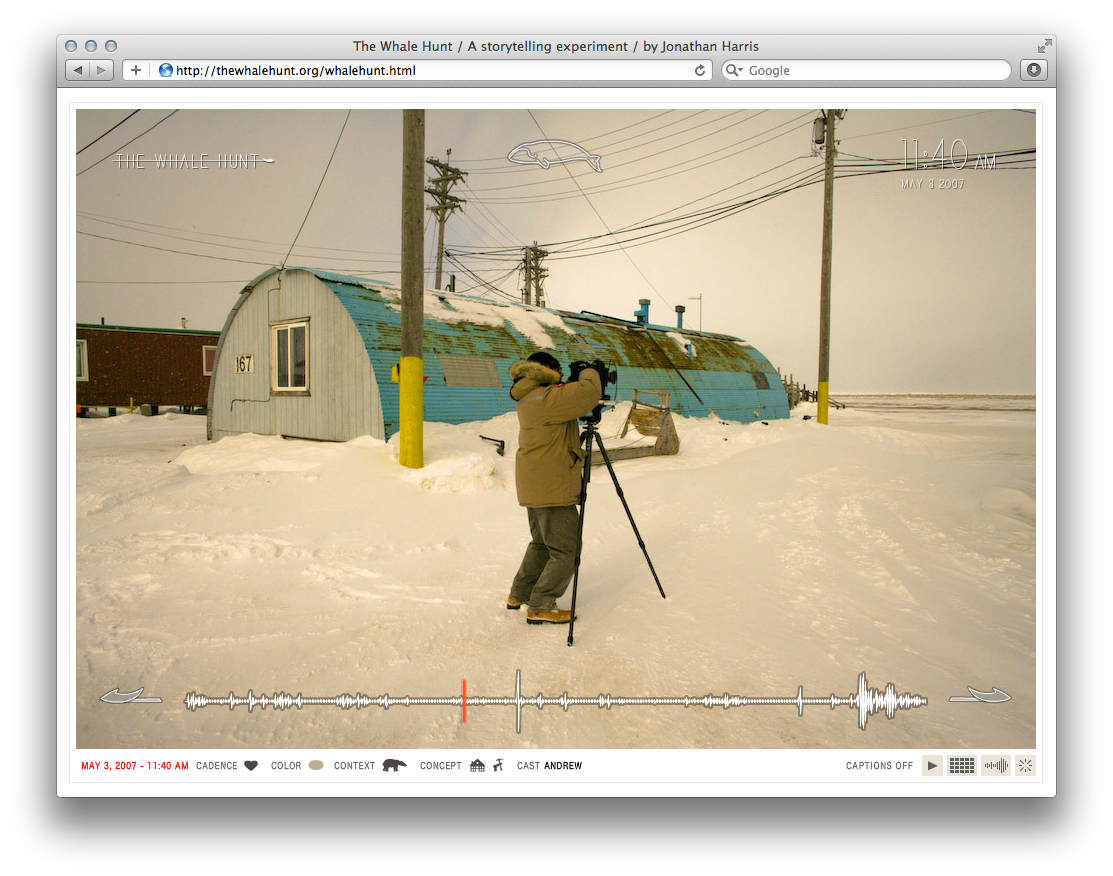Start slideshow with the play button

pos(932,766)
